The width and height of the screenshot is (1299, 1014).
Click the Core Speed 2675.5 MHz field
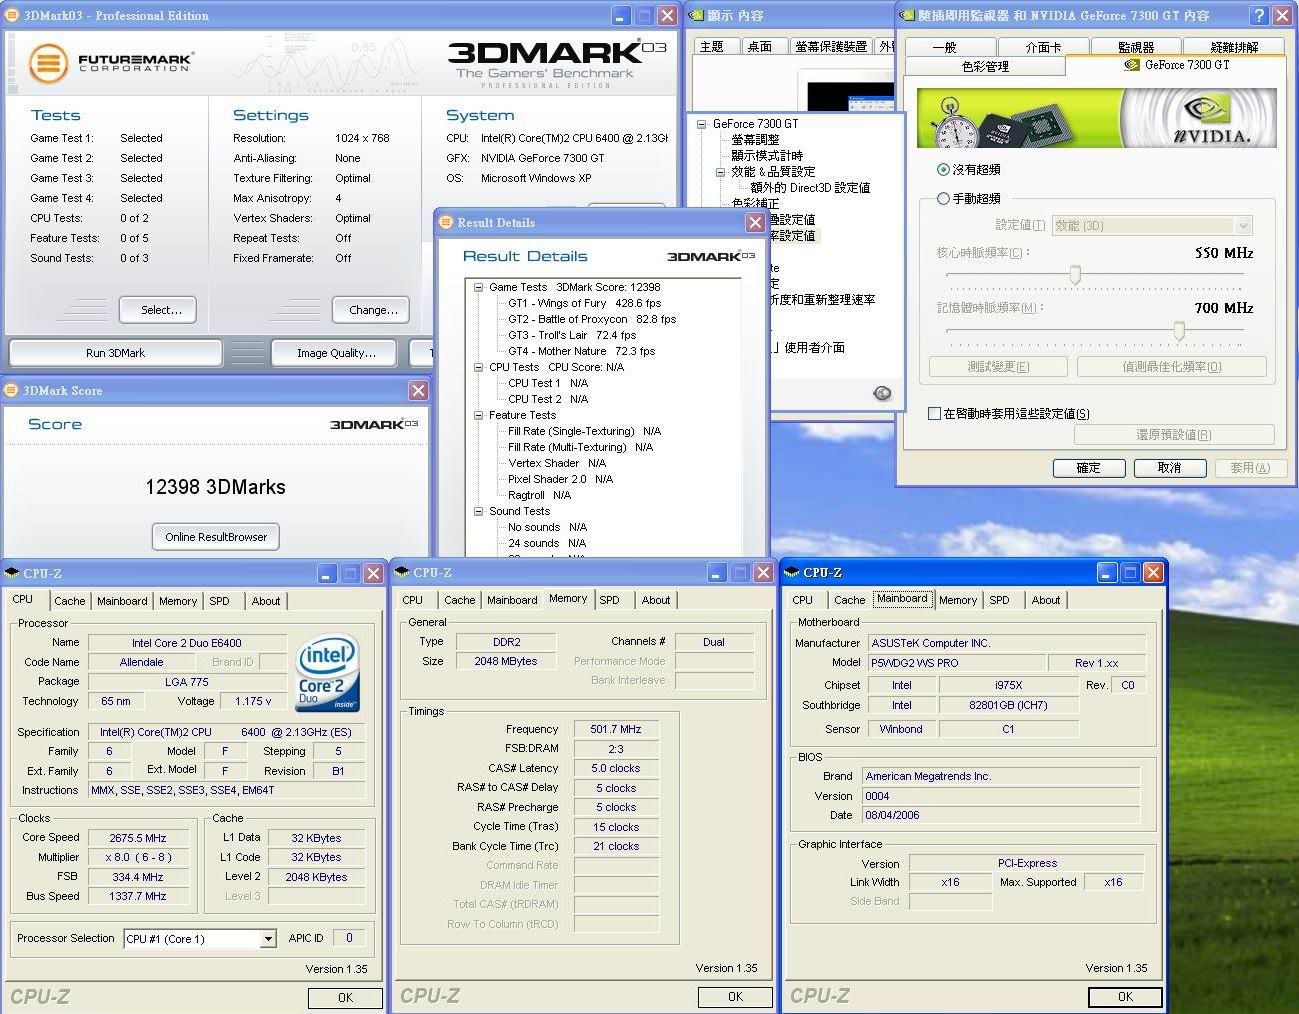138,838
